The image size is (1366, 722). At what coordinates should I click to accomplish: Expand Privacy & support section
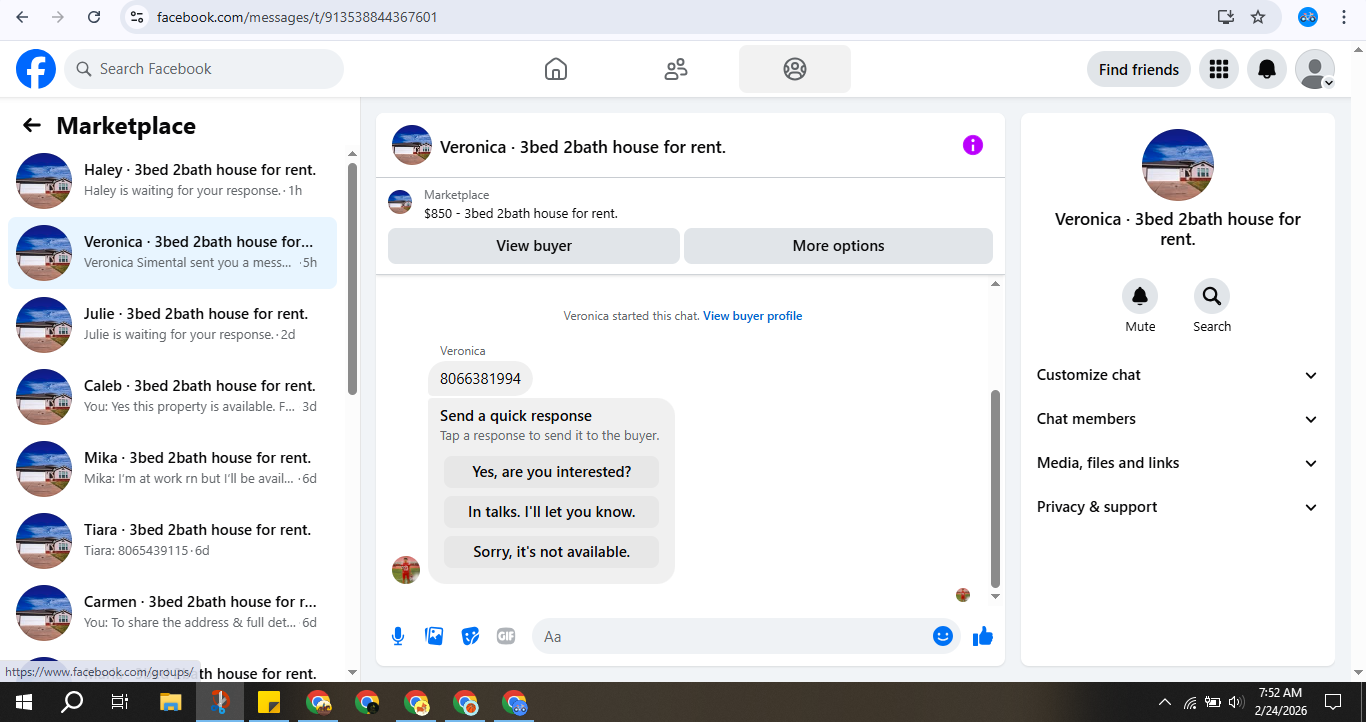1178,507
